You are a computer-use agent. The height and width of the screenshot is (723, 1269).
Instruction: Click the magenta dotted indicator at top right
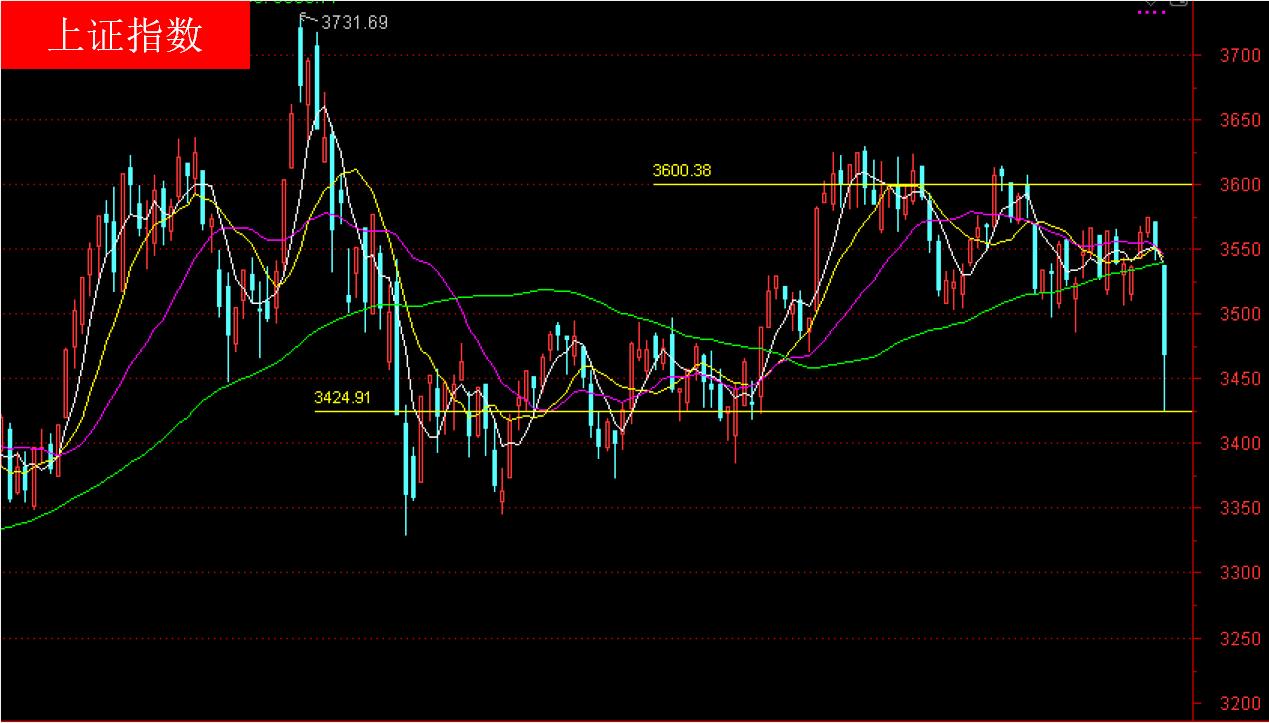[x=1152, y=12]
